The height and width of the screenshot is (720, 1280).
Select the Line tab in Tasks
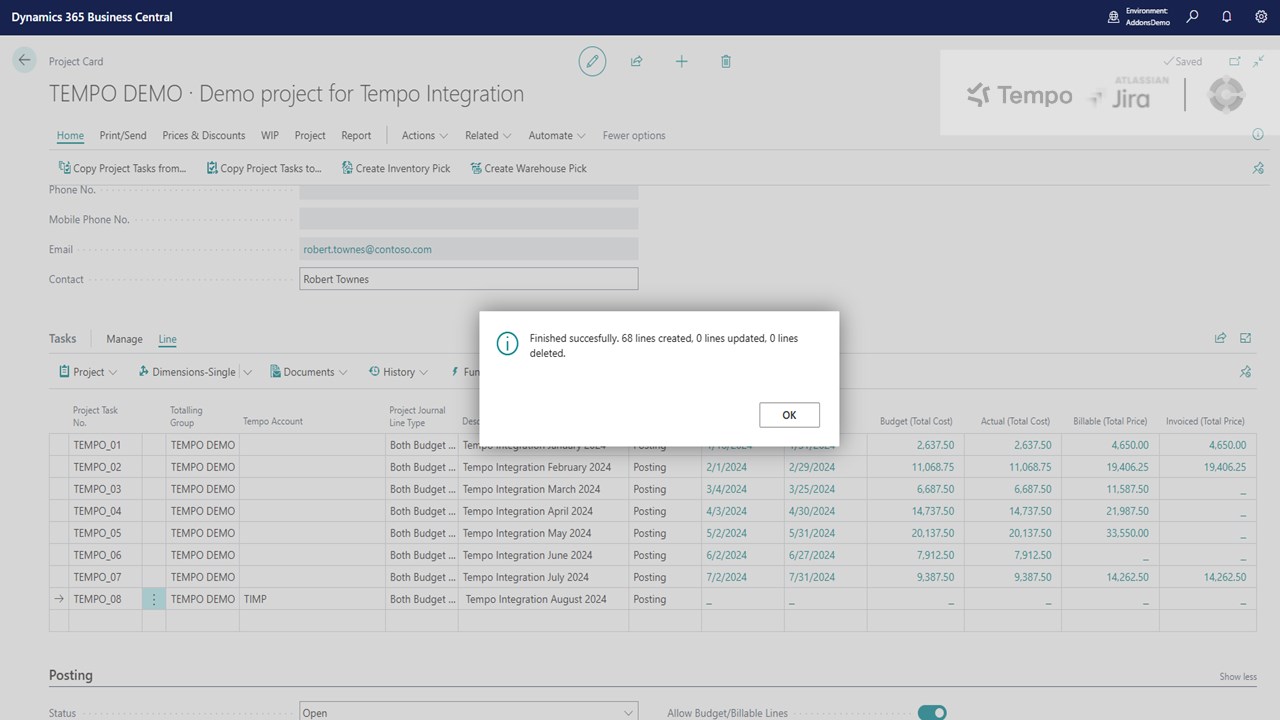(167, 339)
